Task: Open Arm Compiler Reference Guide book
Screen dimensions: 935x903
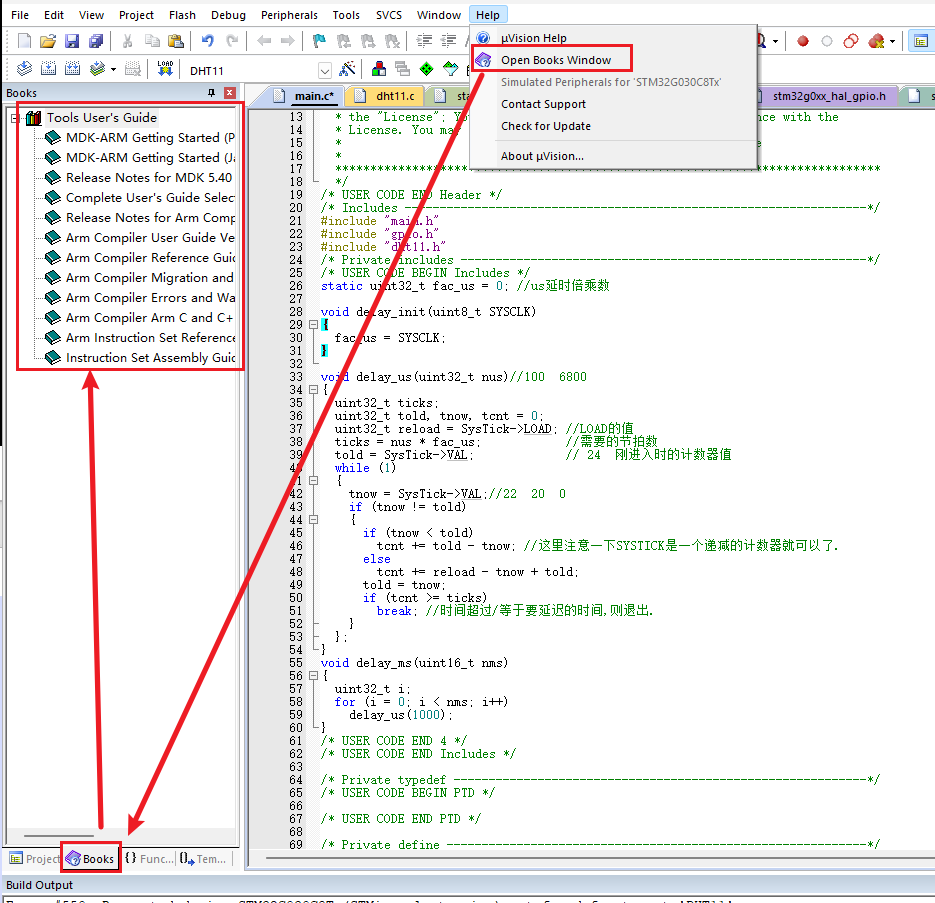Action: tap(150, 257)
